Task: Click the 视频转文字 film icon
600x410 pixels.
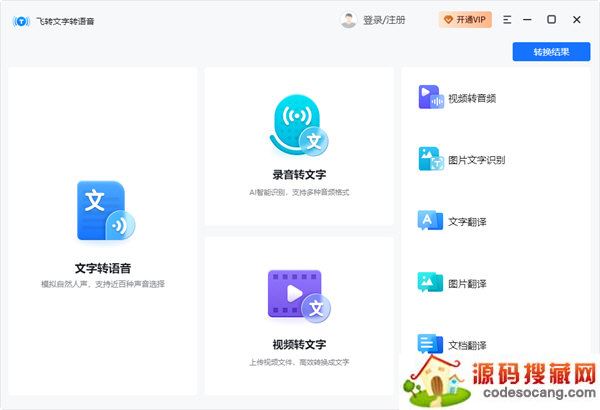Action: (x=299, y=296)
